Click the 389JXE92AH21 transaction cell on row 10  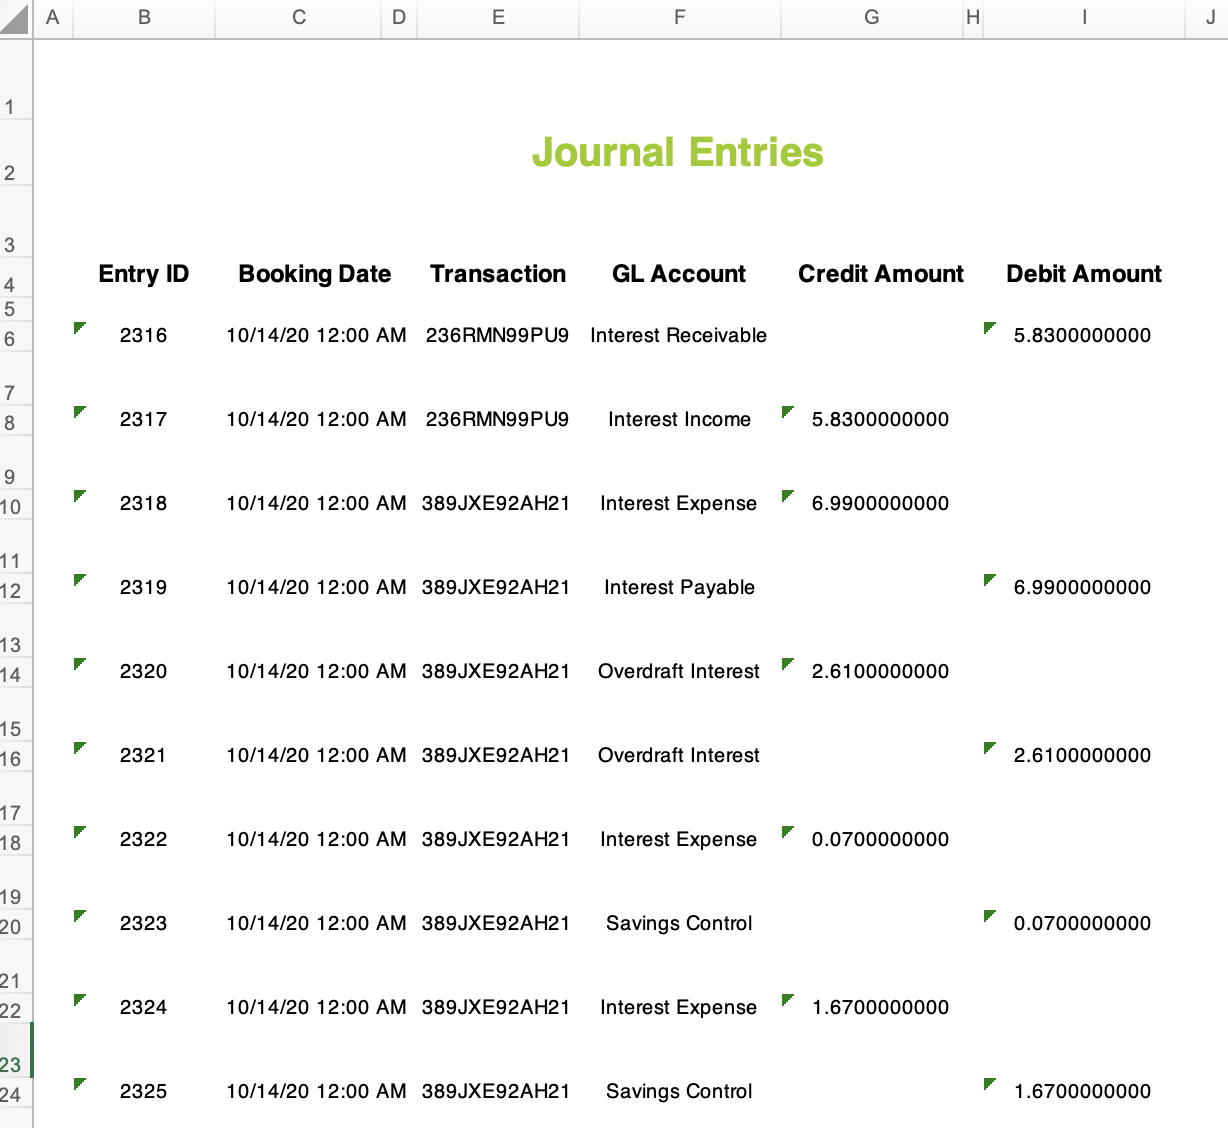498,503
